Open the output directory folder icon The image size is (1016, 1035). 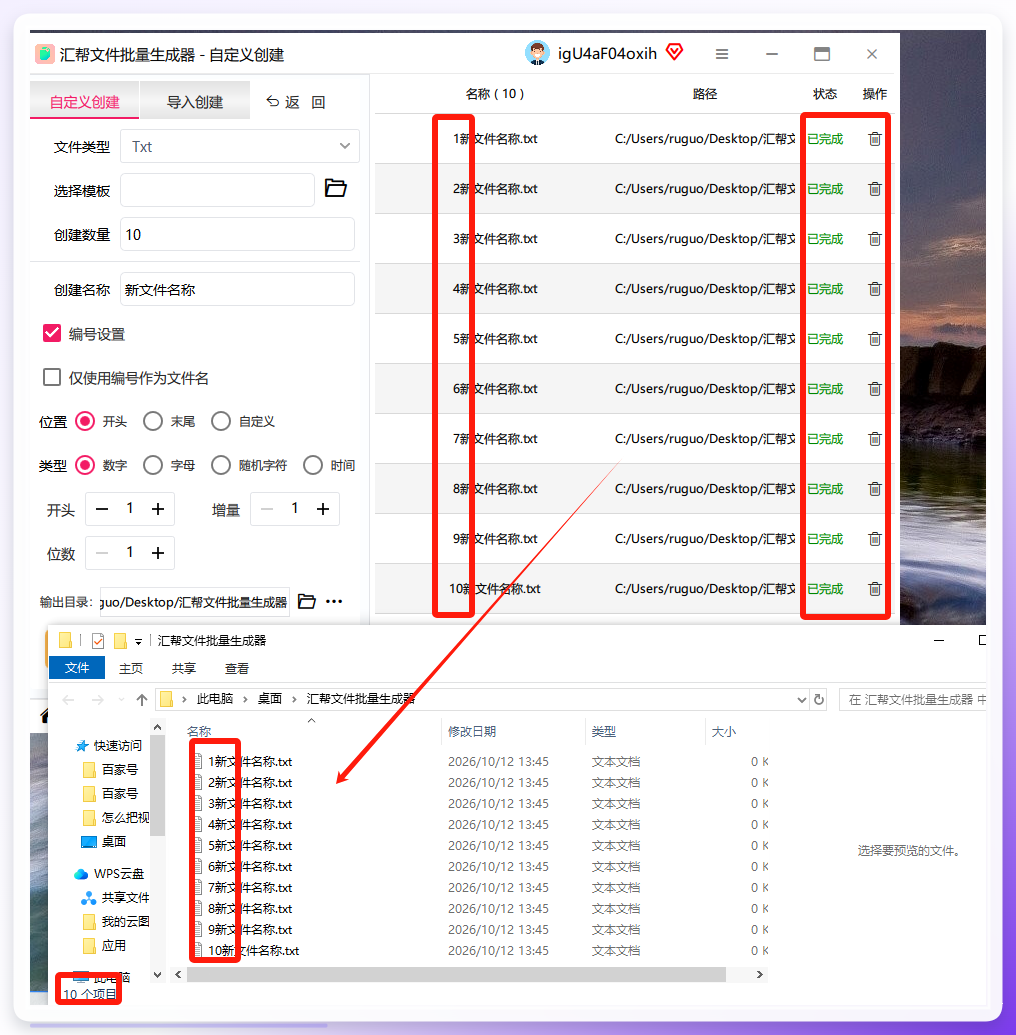click(x=307, y=601)
